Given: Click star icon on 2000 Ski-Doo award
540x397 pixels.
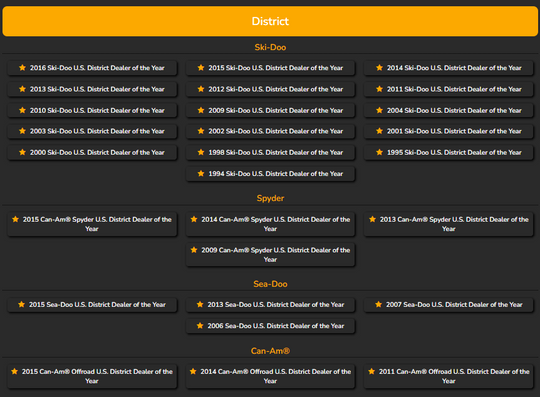Looking at the screenshot, I should point(22,152).
